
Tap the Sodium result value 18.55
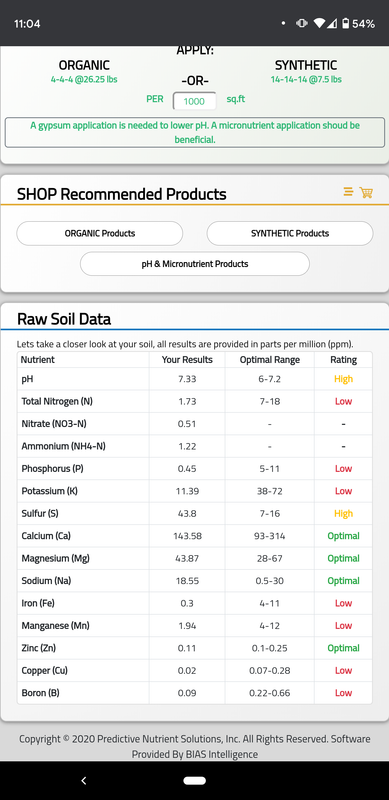click(187, 581)
